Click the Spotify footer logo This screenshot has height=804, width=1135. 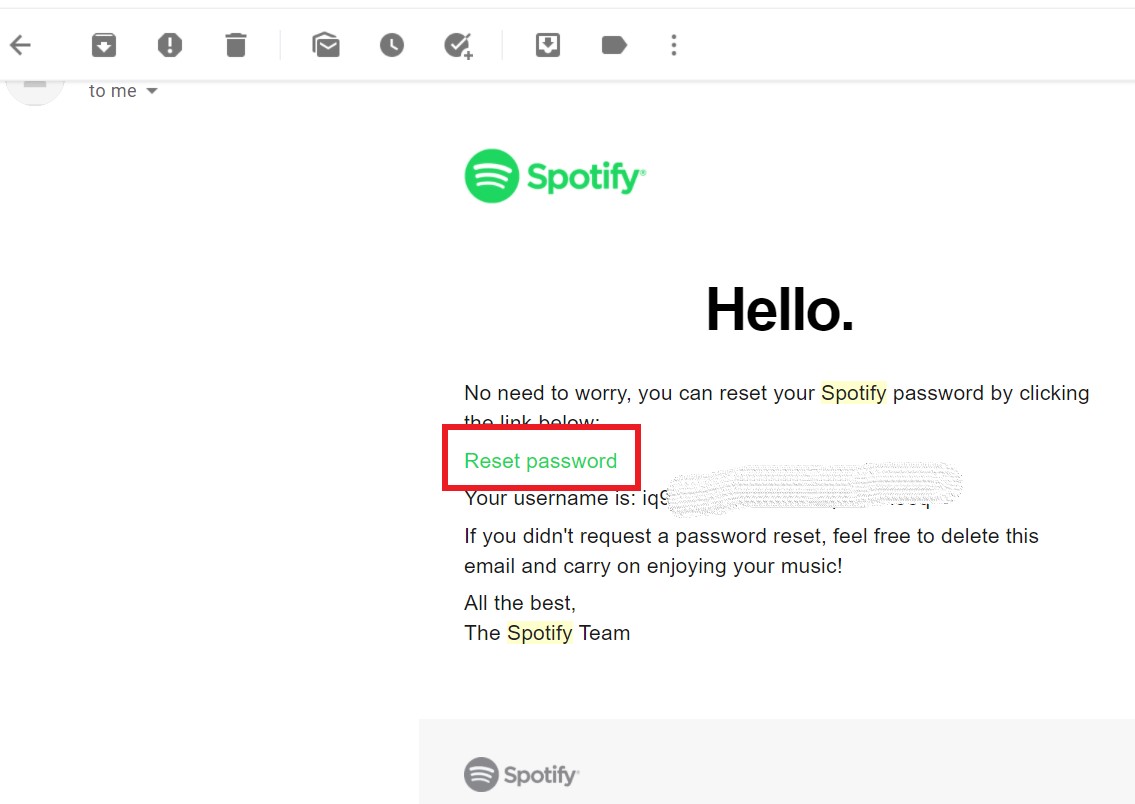pyautogui.click(x=521, y=774)
